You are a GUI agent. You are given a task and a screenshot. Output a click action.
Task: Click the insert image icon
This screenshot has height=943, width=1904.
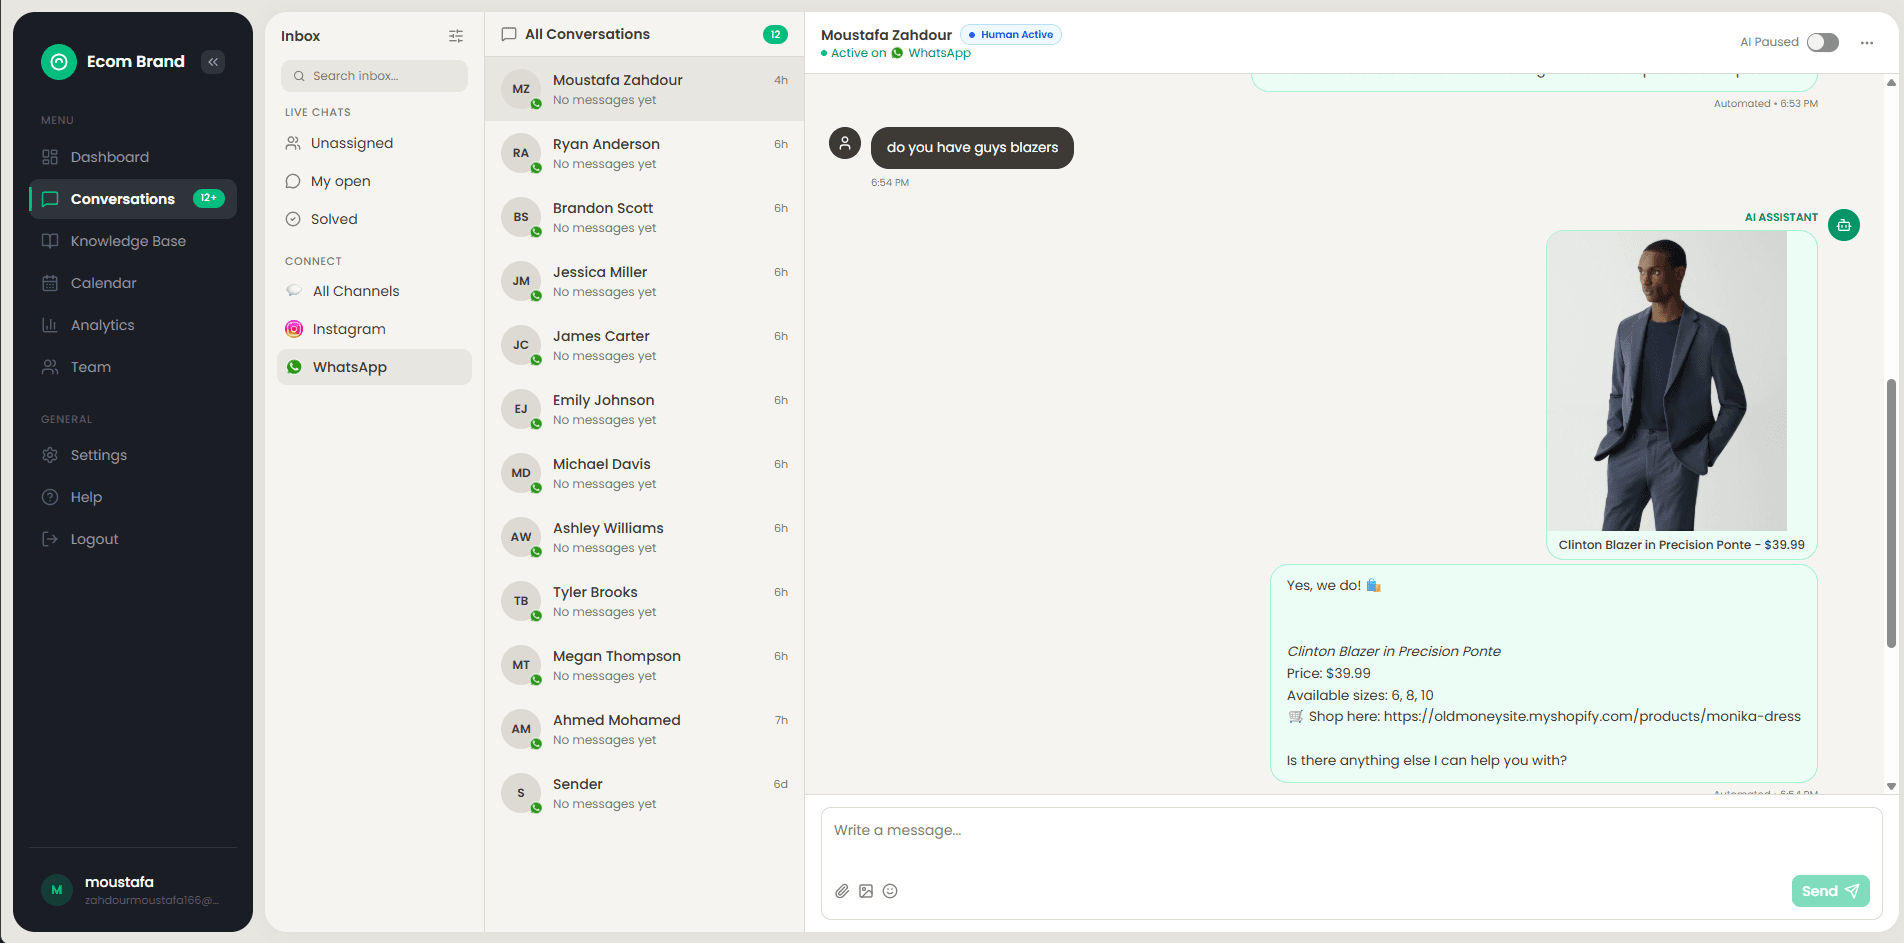[866, 891]
